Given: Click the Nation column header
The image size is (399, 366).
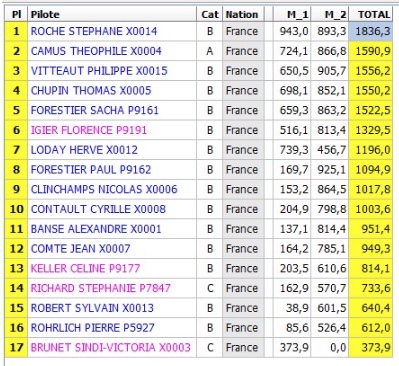Looking at the screenshot, I should 243,14.
